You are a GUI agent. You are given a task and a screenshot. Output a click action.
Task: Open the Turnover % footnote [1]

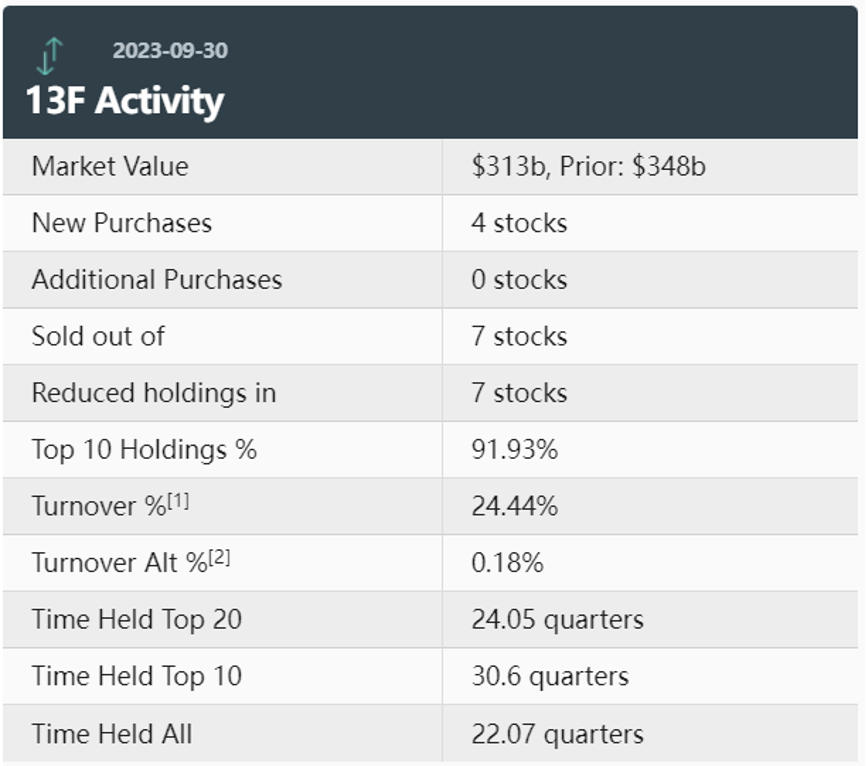179,500
